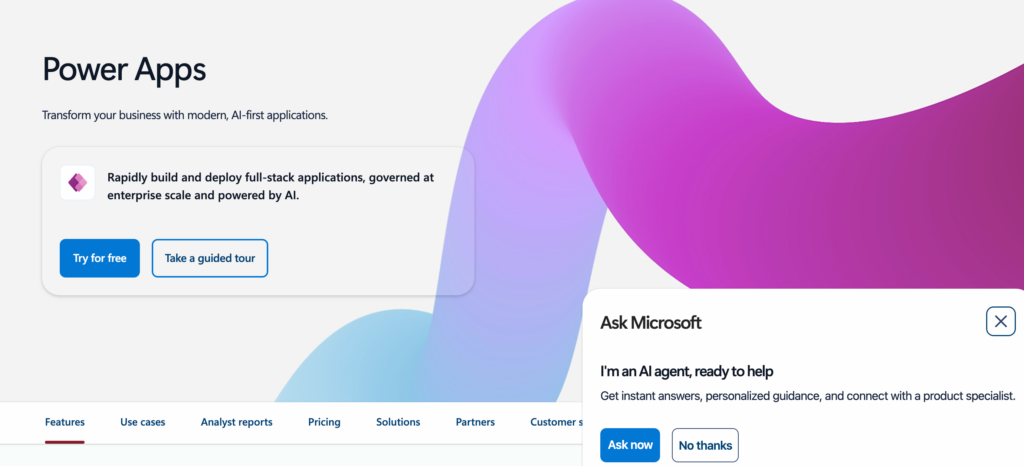Switch to the Use cases tab
Viewport: 1024px width, 466px height.
pyautogui.click(x=143, y=422)
